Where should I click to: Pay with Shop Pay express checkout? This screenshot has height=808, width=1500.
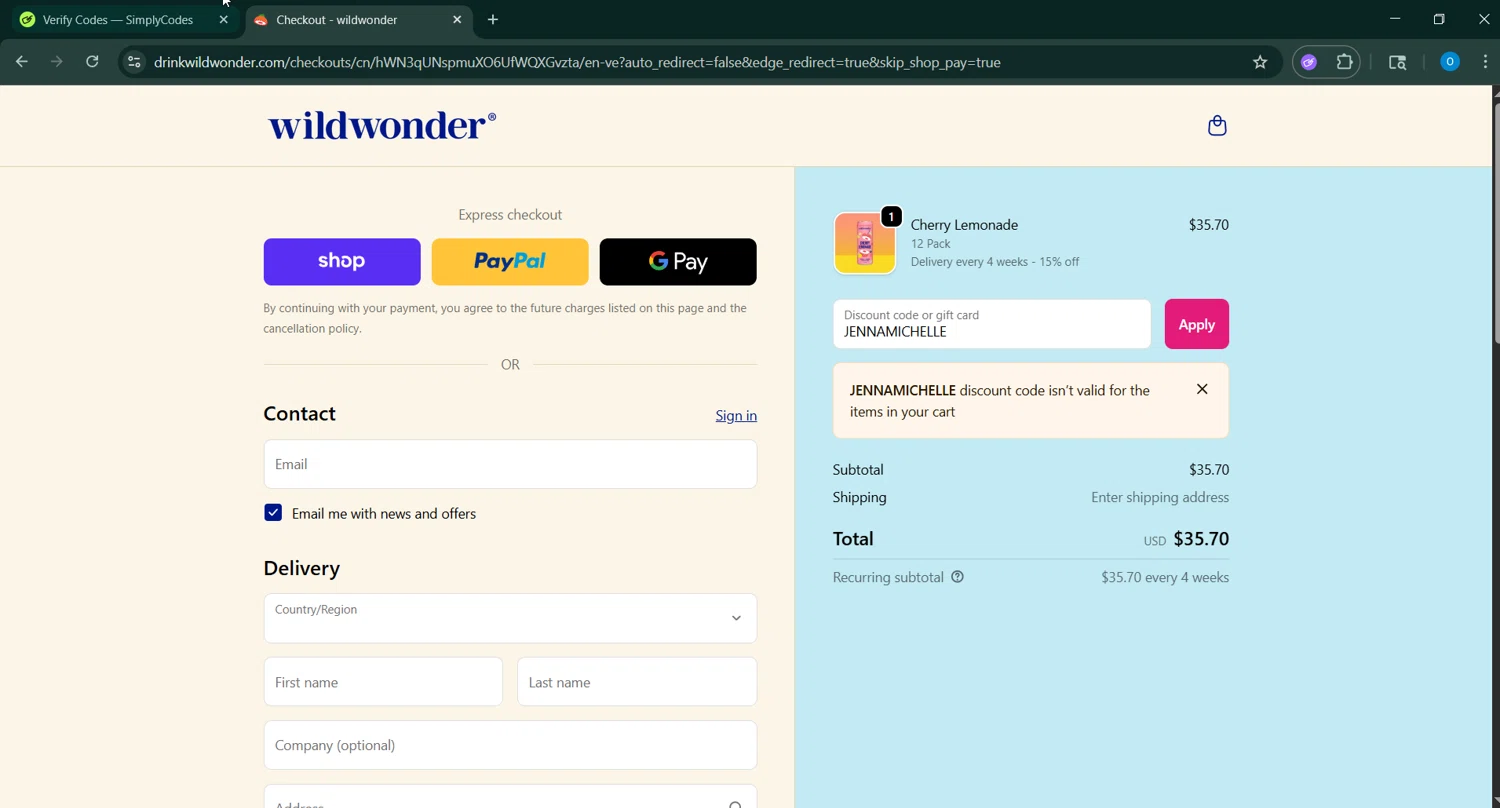pos(342,262)
